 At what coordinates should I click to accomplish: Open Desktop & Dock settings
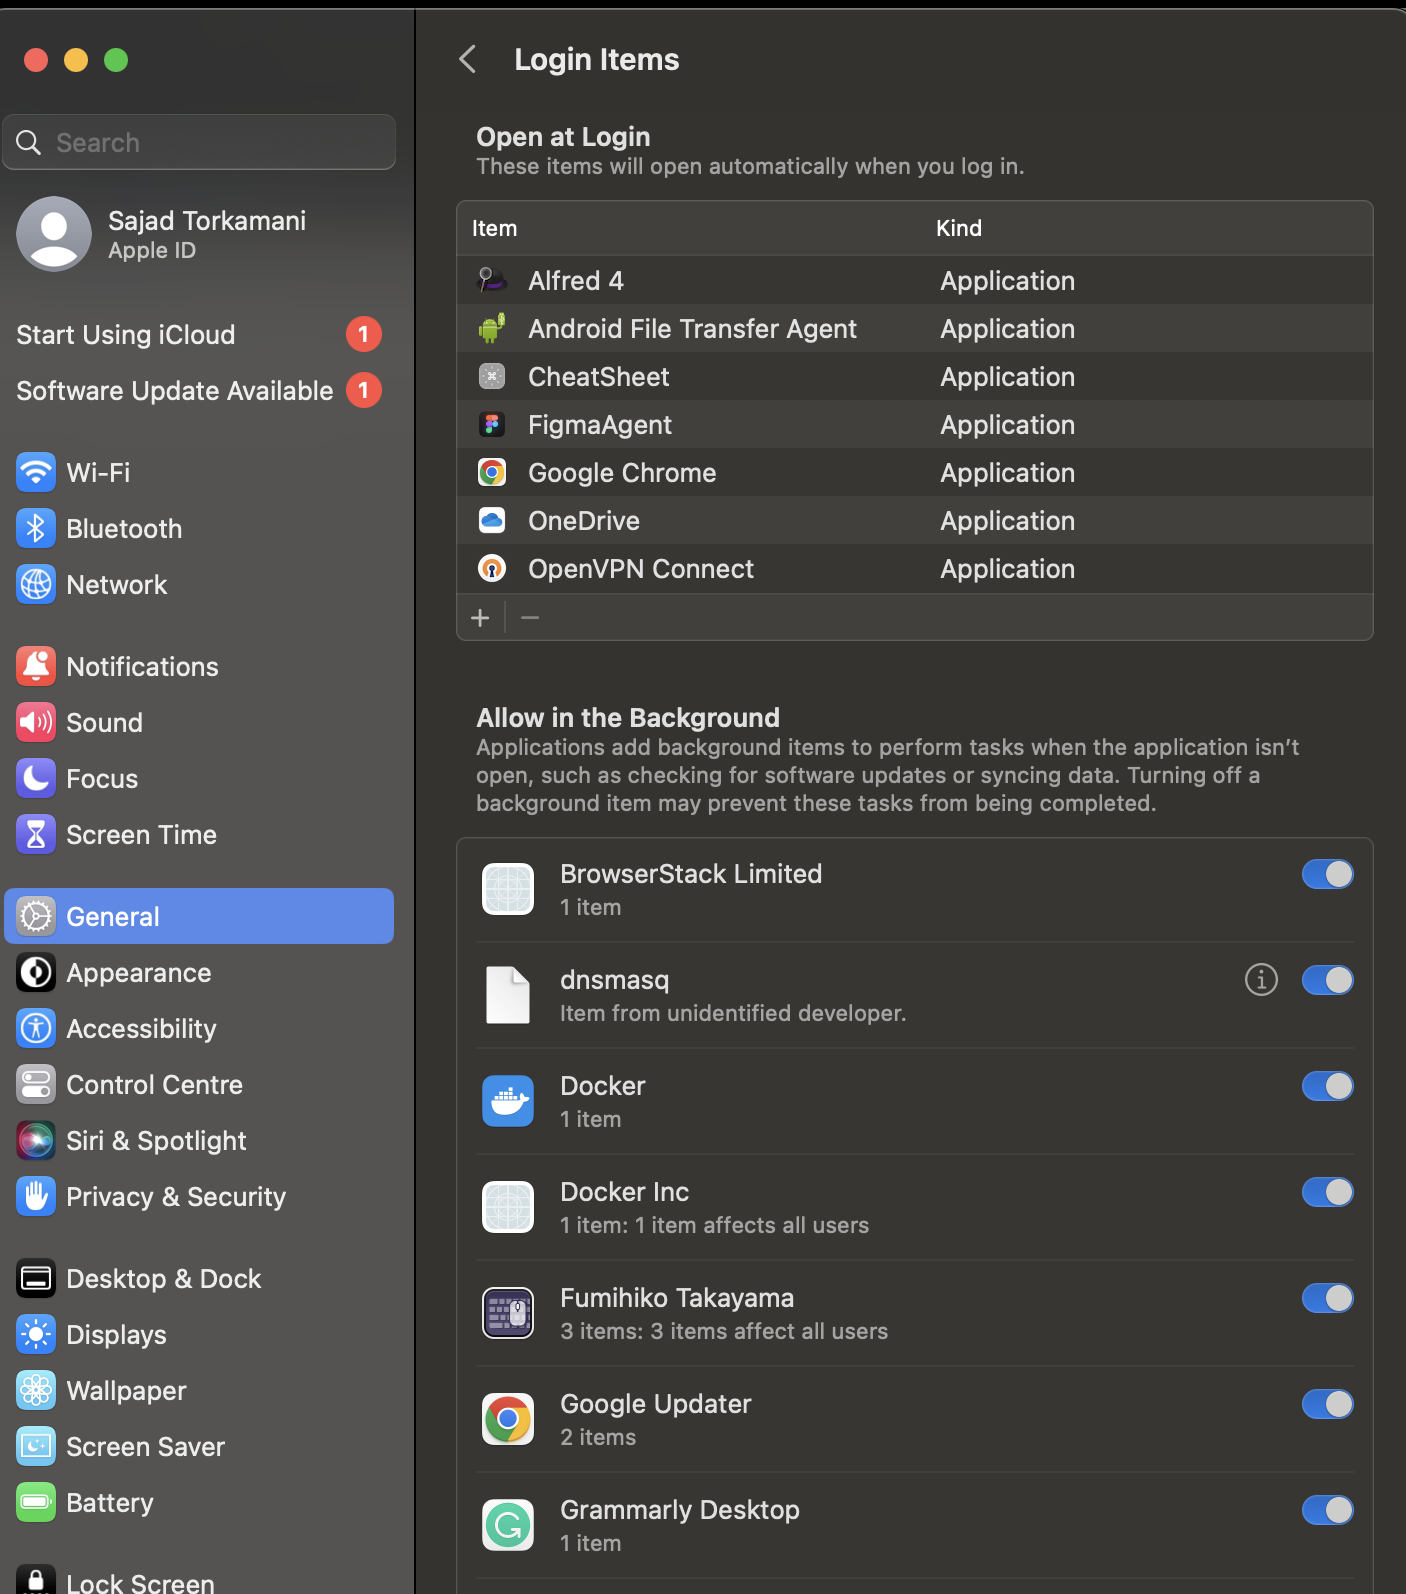pos(163,1279)
